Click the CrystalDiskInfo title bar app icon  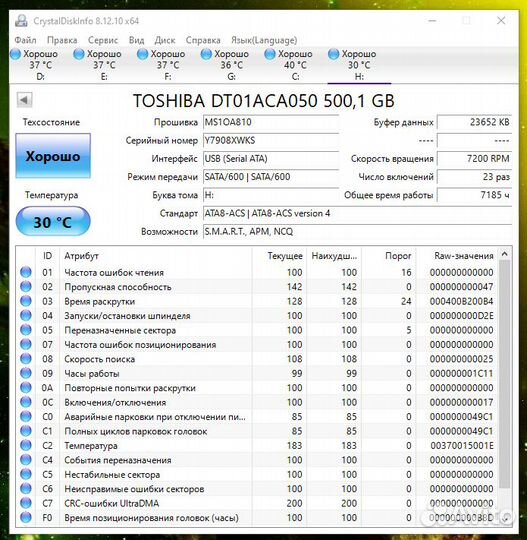(x=21, y=21)
